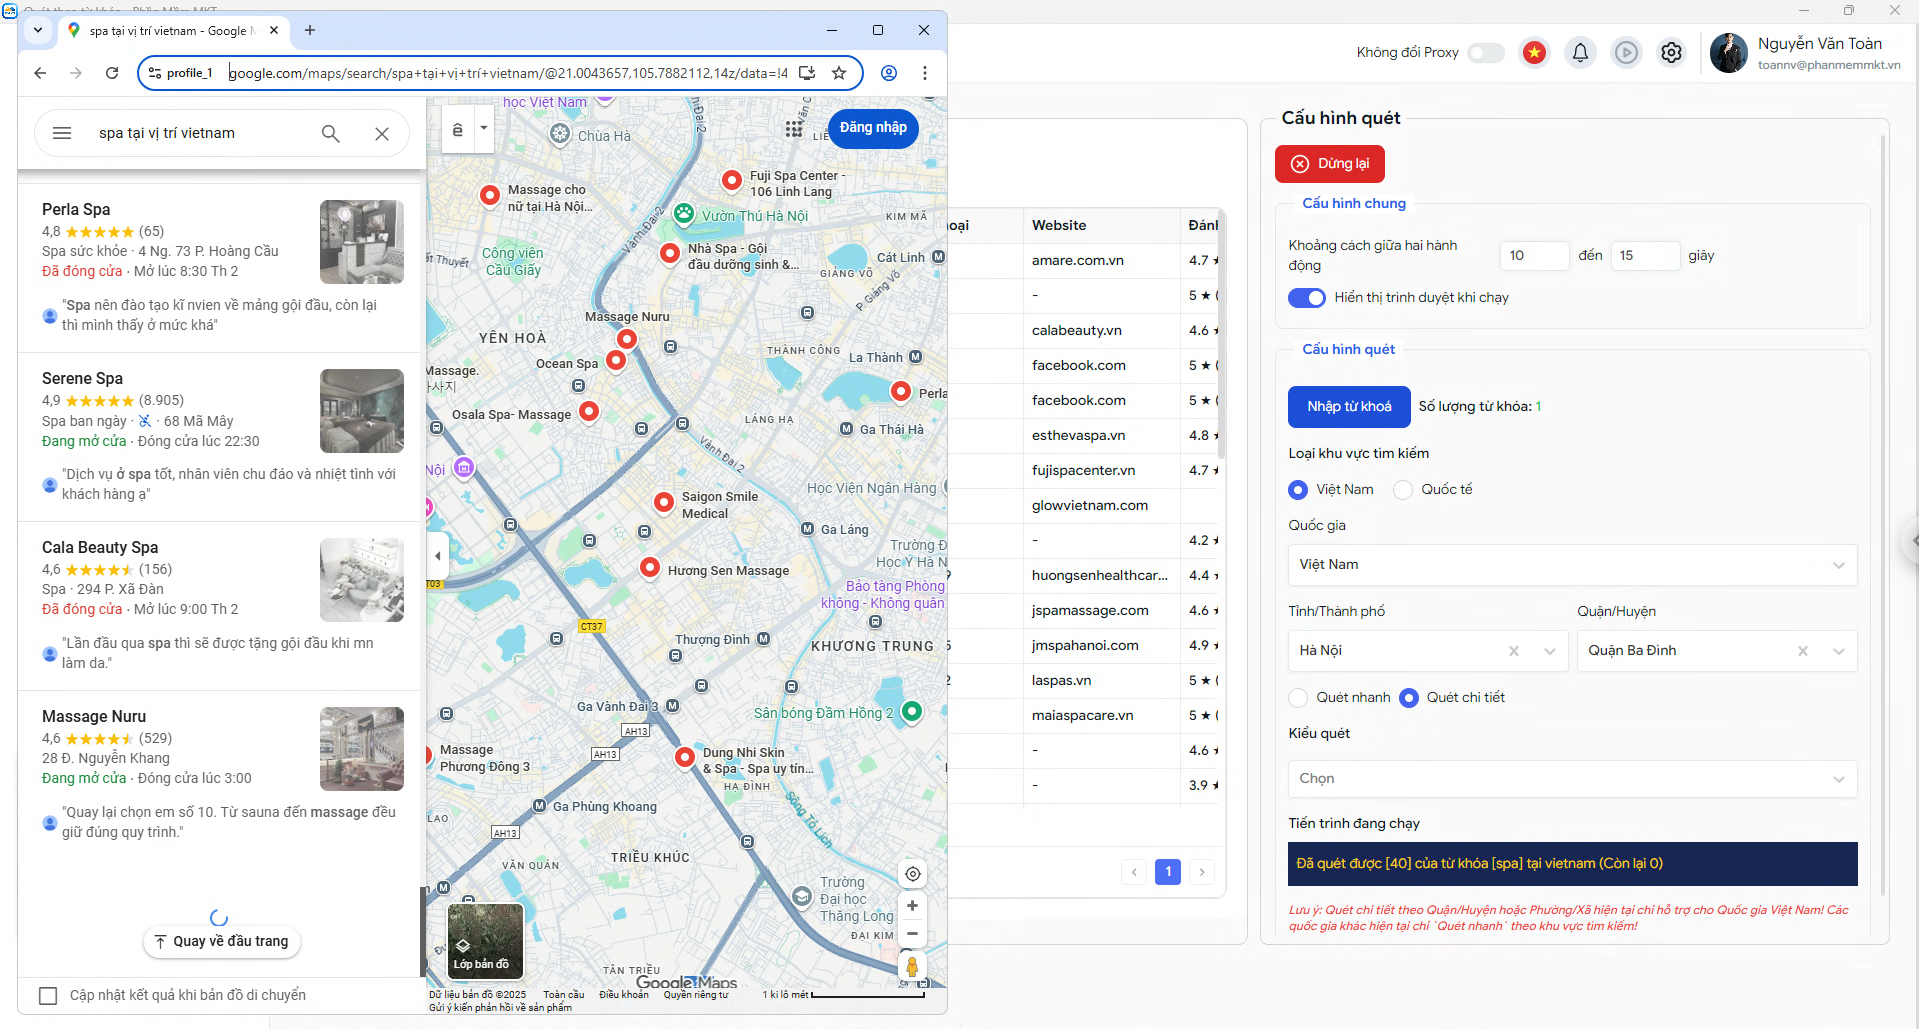Expand the Quận Ba Đình dropdown arrow
Screen dimensions: 1919x1029
click(x=1839, y=651)
